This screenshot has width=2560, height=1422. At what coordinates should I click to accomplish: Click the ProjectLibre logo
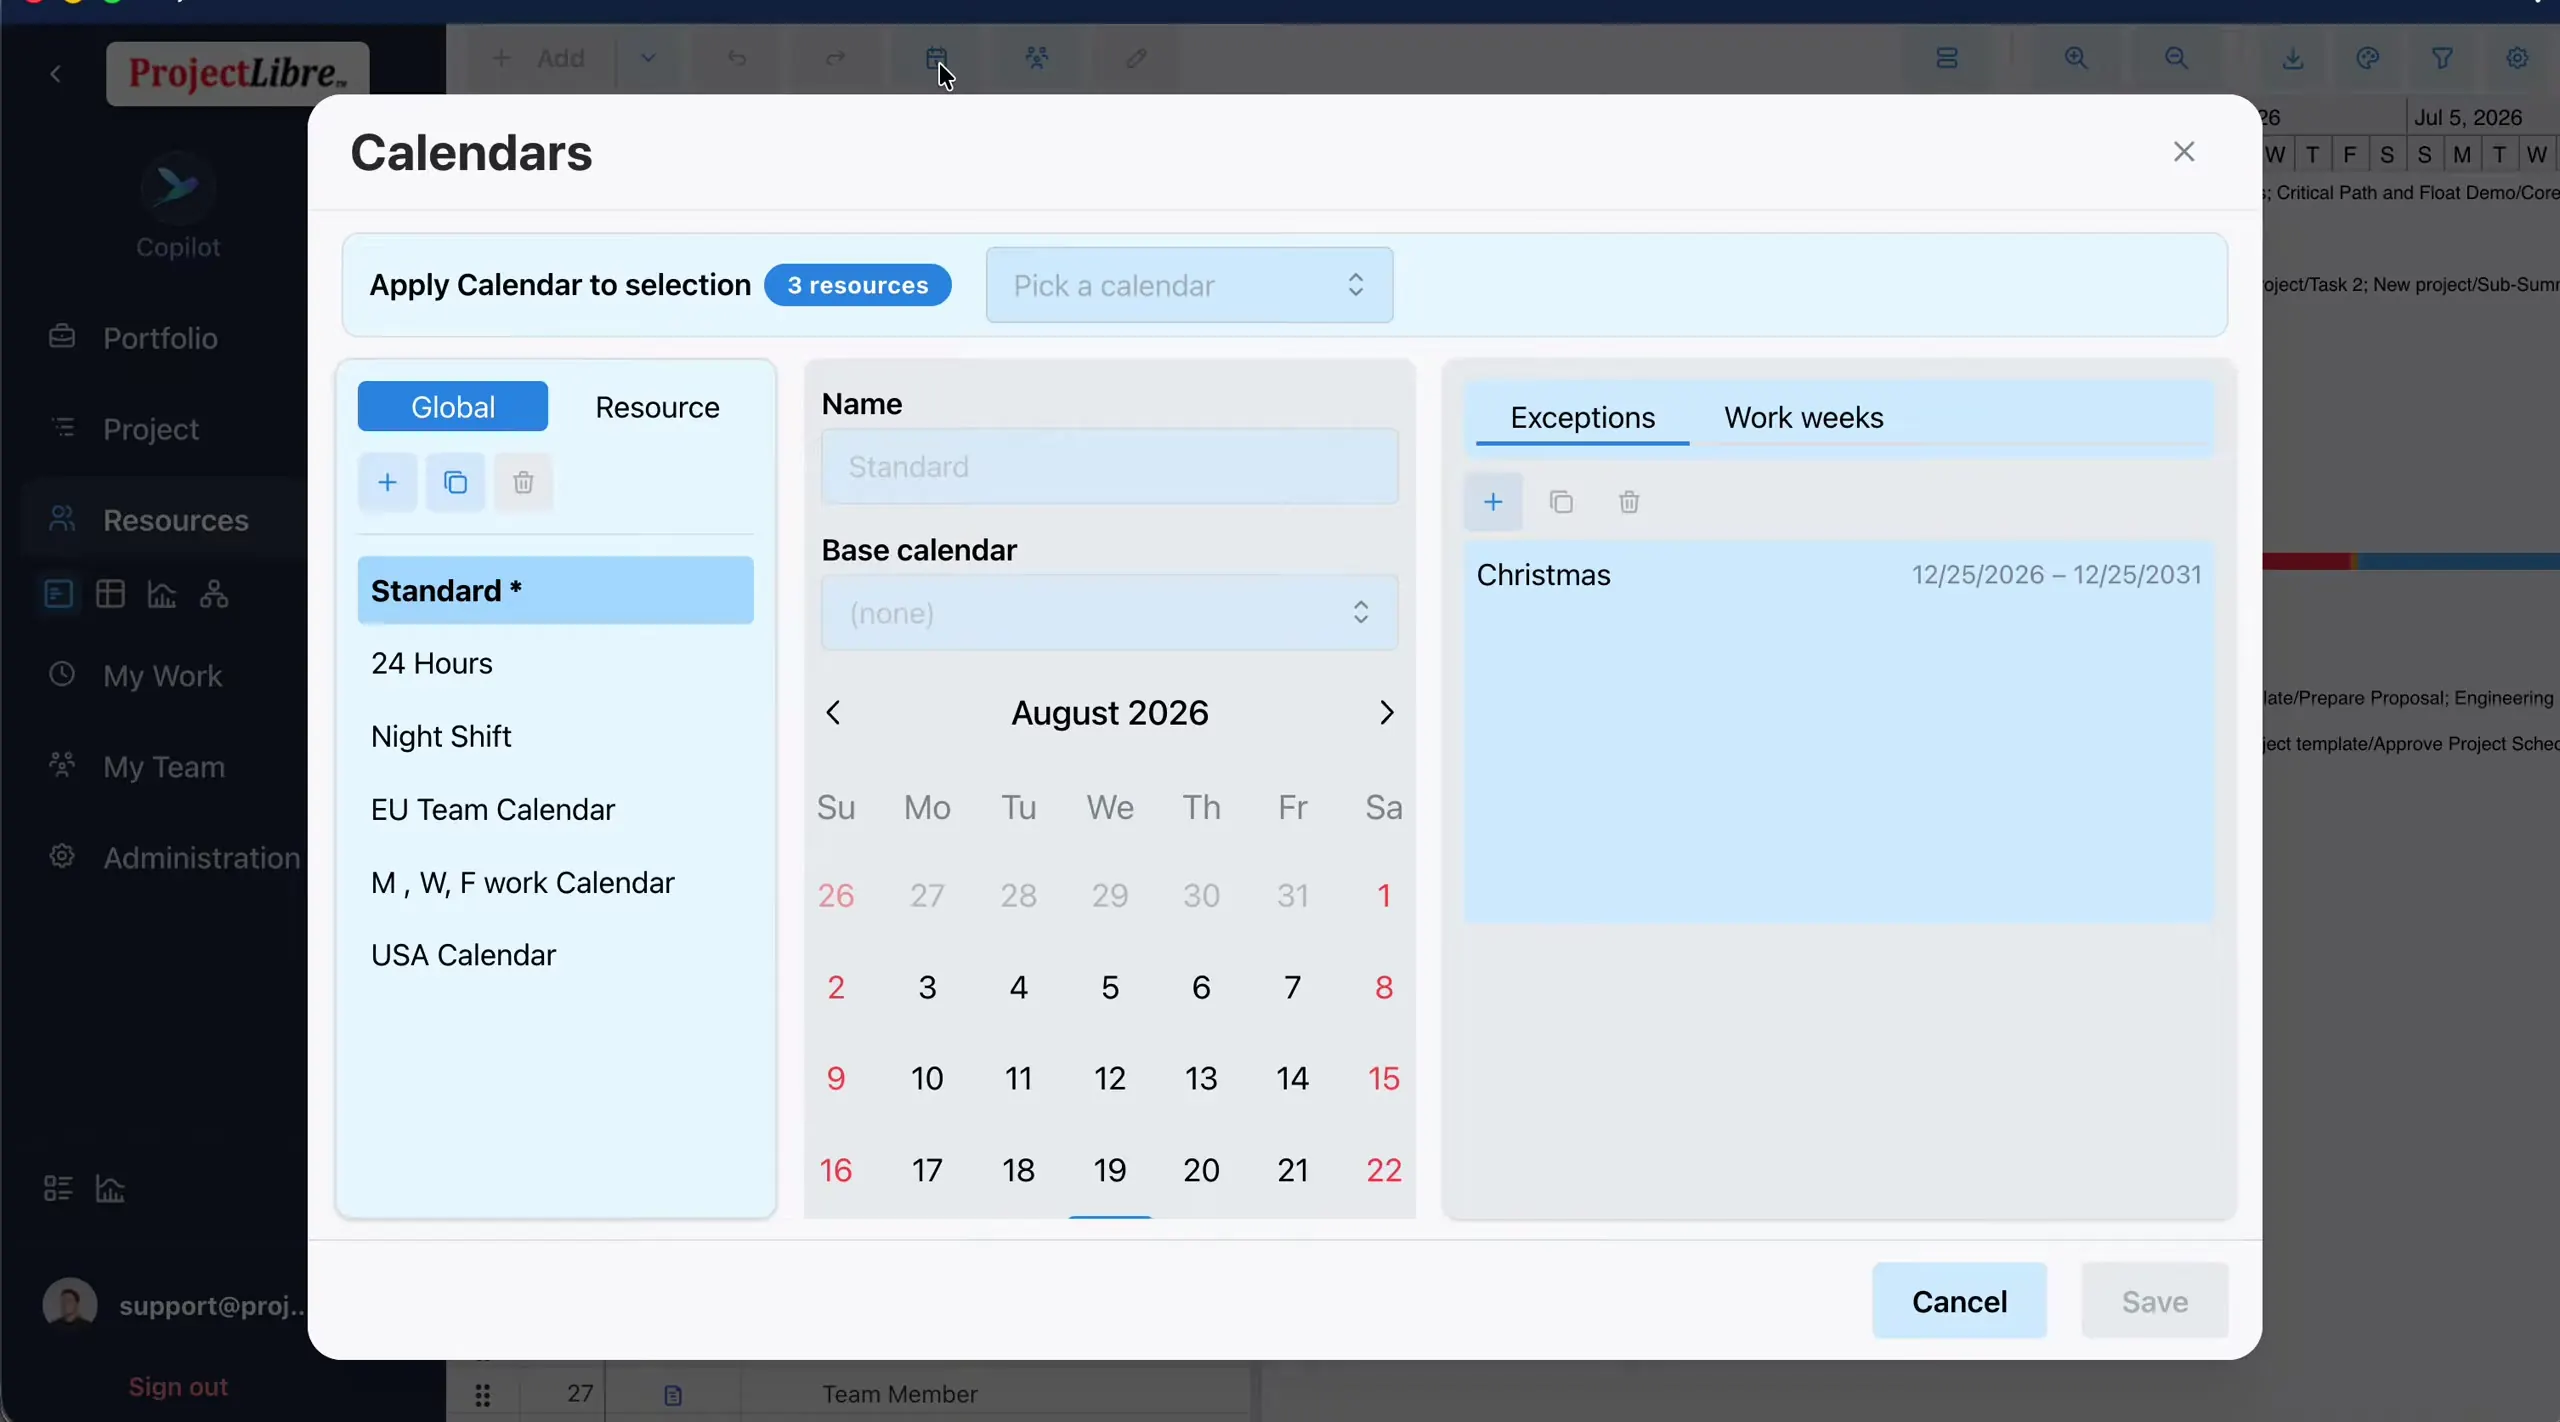(x=238, y=73)
